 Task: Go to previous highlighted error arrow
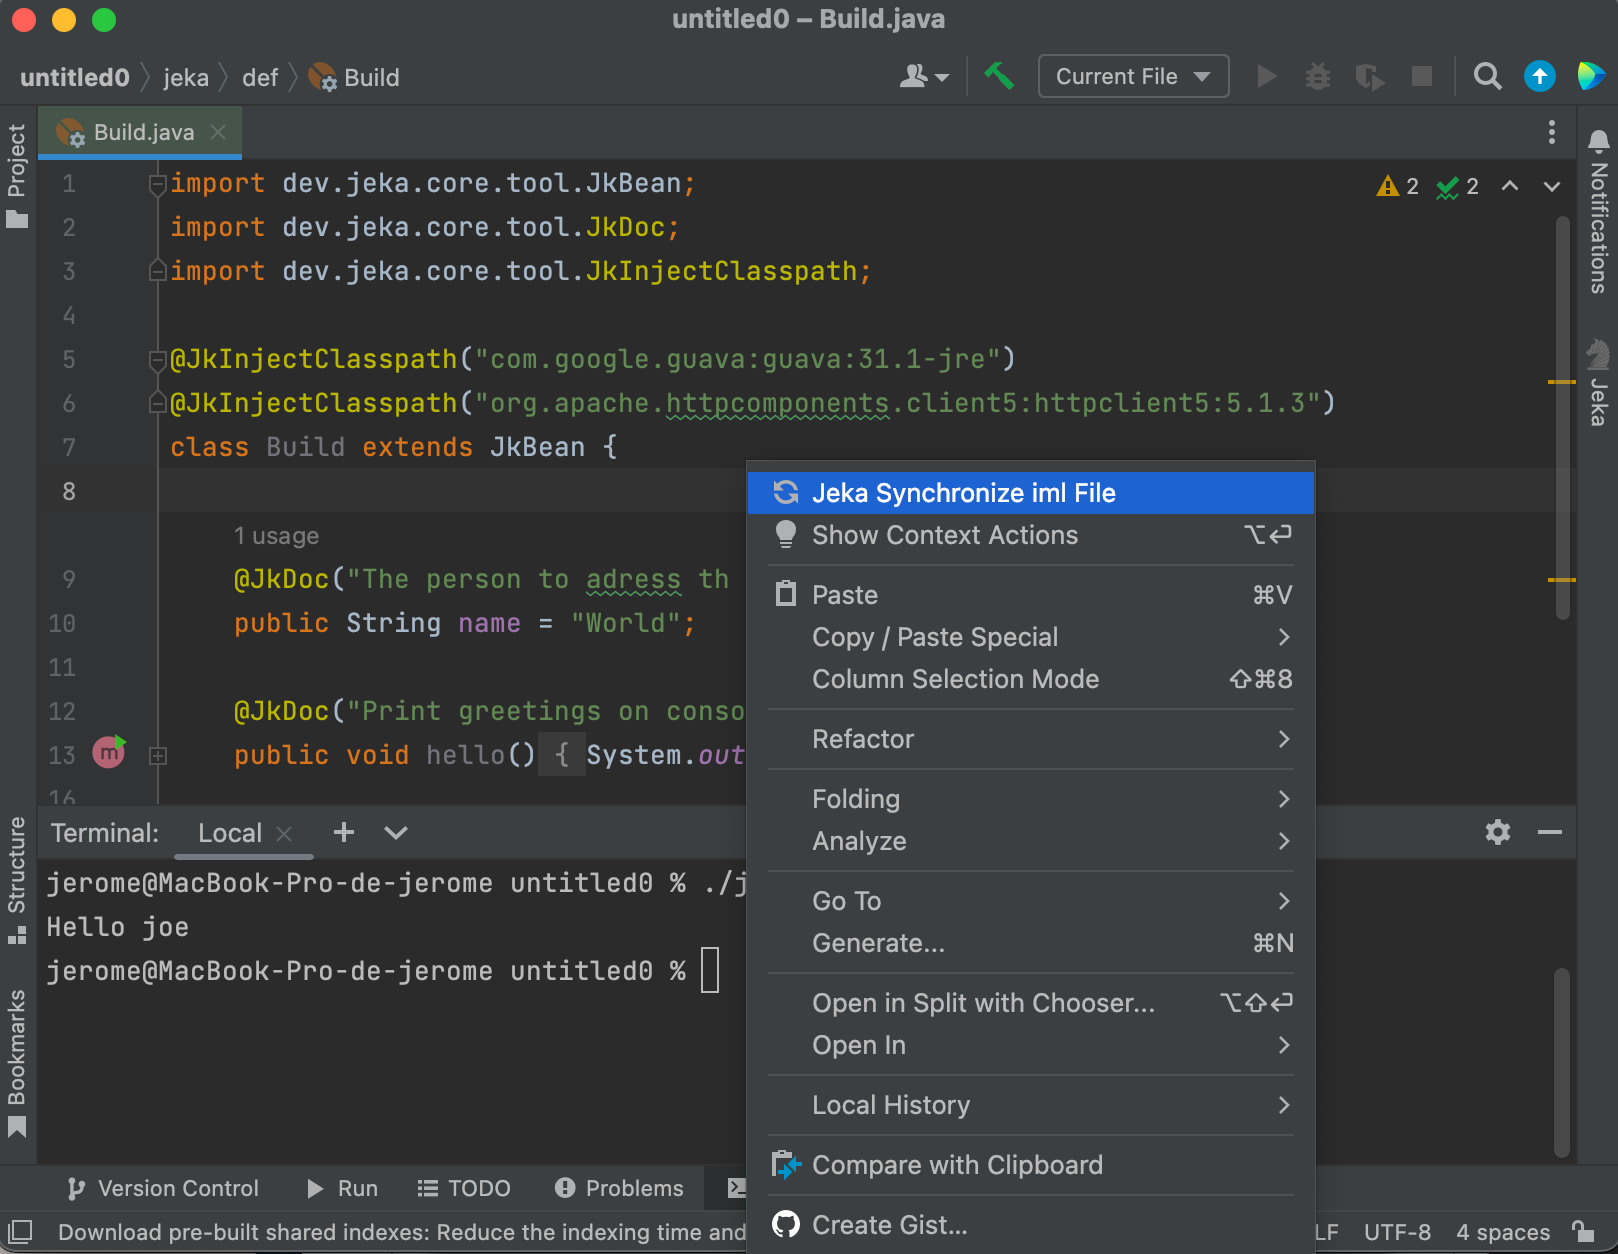pos(1510,186)
